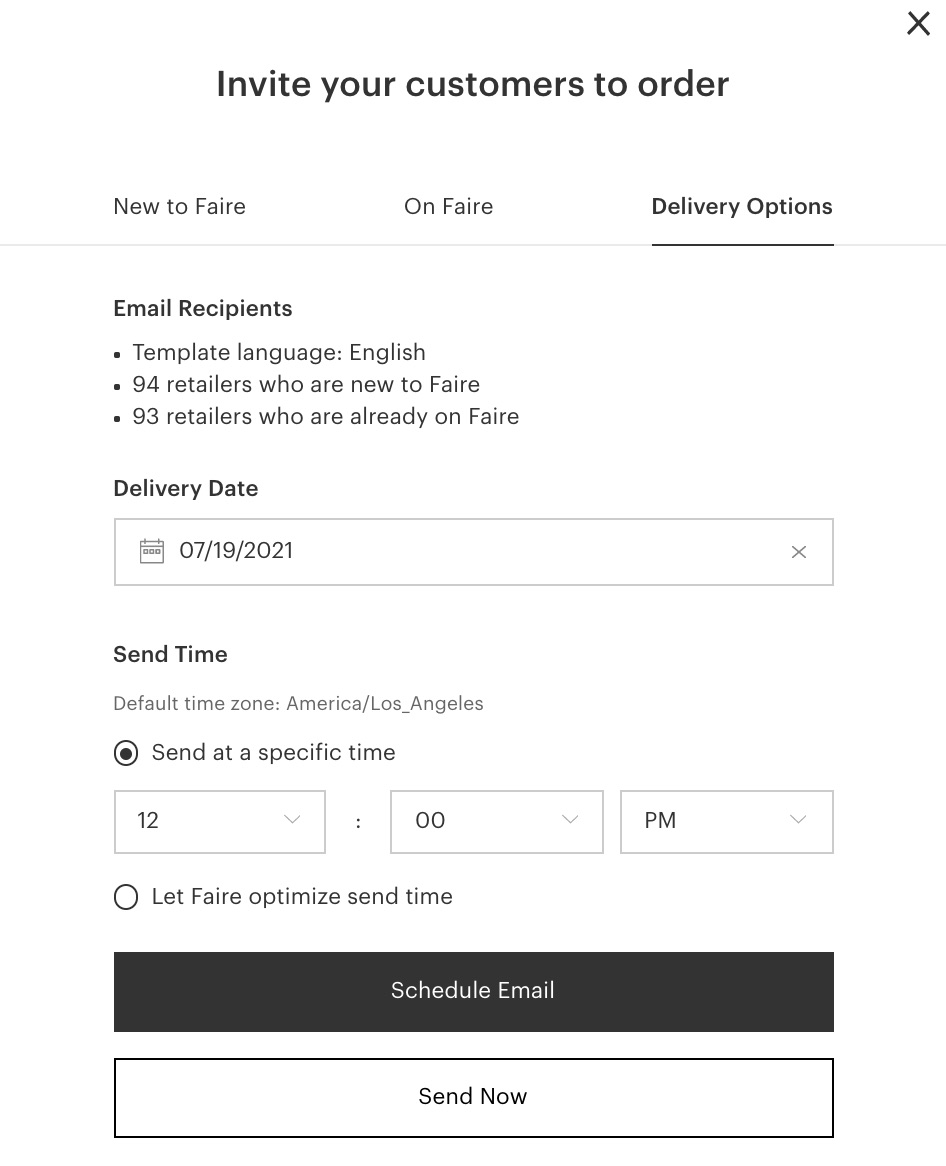Click the calendar icon in the date field
The height and width of the screenshot is (1166, 946).
[151, 551]
